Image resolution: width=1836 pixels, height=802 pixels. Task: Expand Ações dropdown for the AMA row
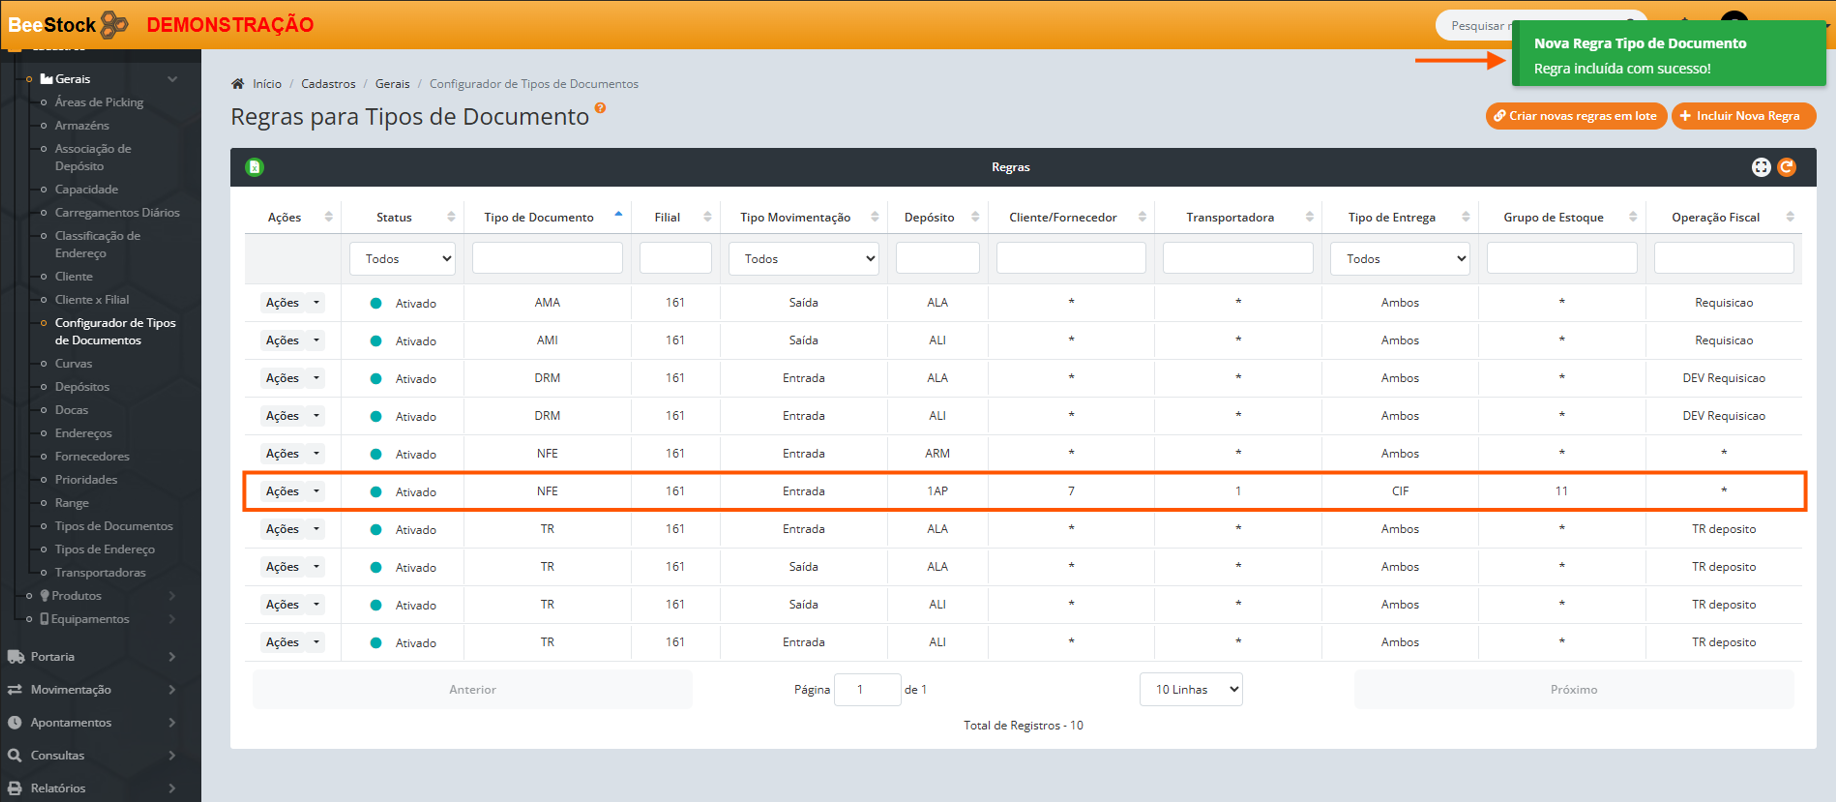coord(317,303)
